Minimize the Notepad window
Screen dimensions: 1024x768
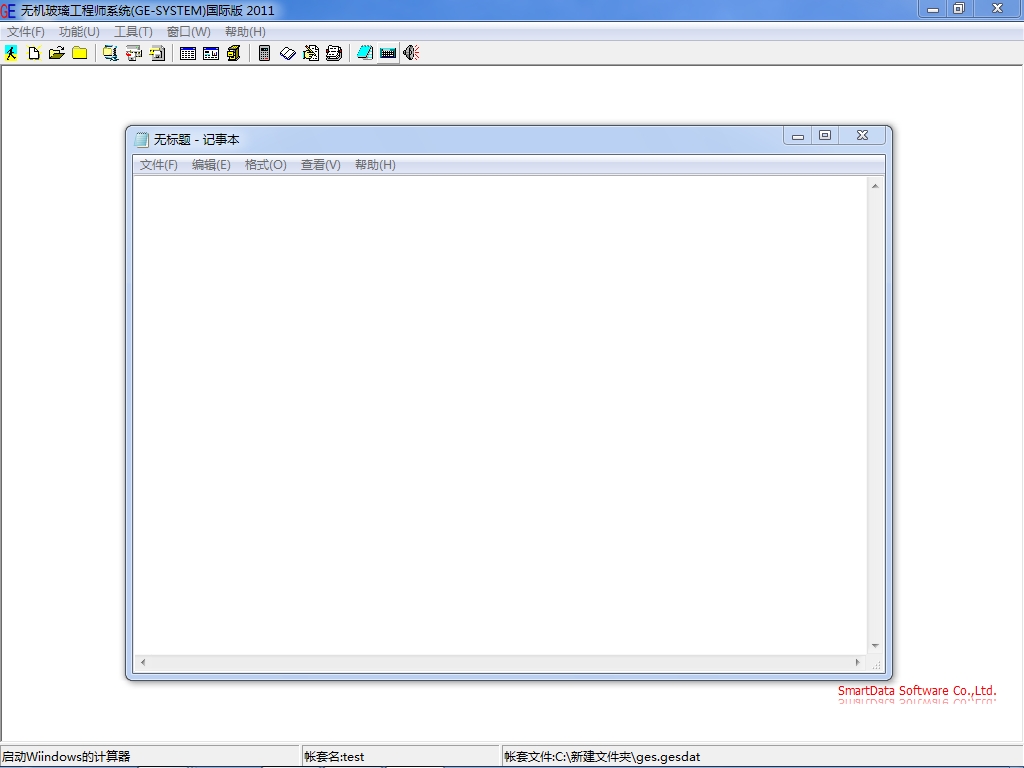point(797,136)
